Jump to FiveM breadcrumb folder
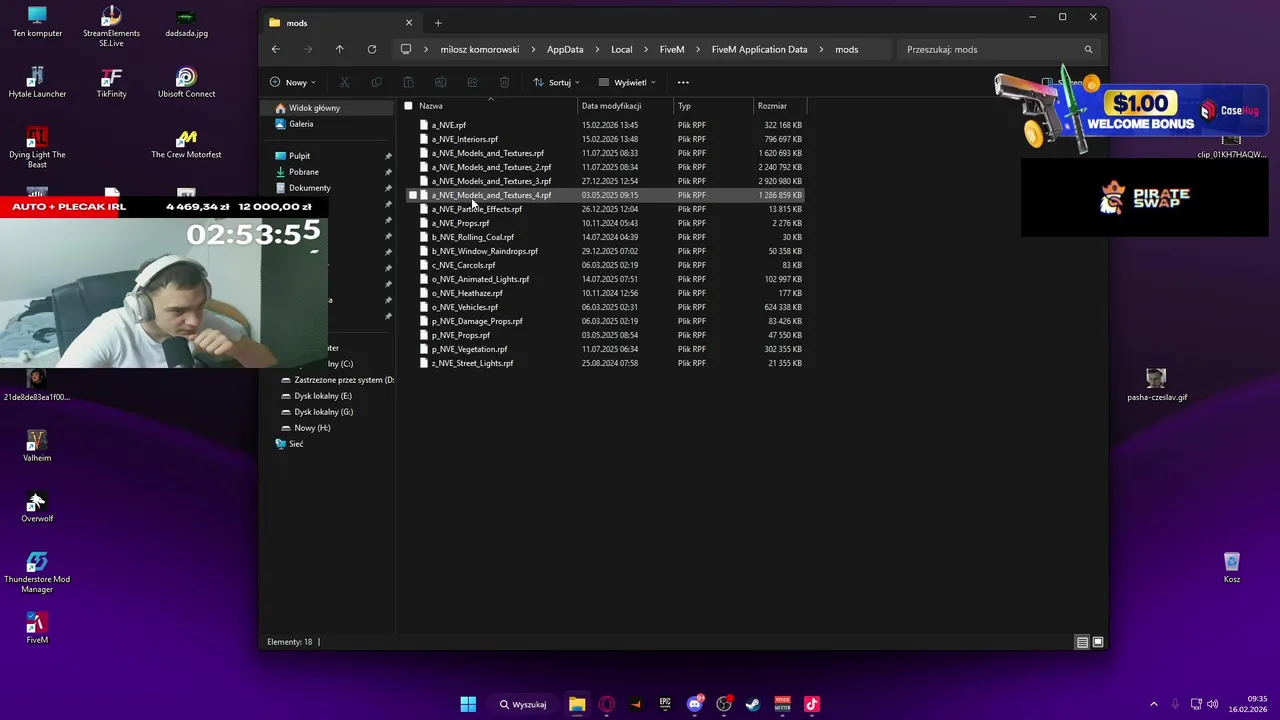Screen dimensions: 1280x720 (x=672, y=49)
